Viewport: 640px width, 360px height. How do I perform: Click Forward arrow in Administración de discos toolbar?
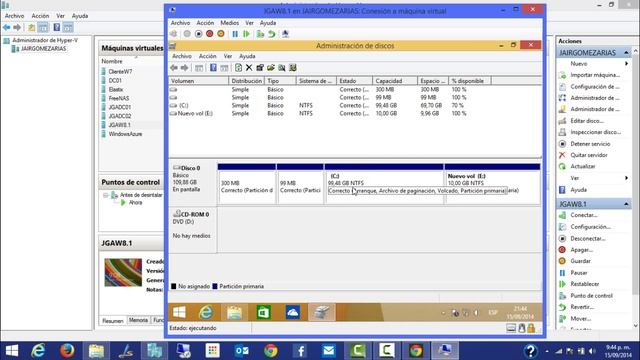[184, 68]
